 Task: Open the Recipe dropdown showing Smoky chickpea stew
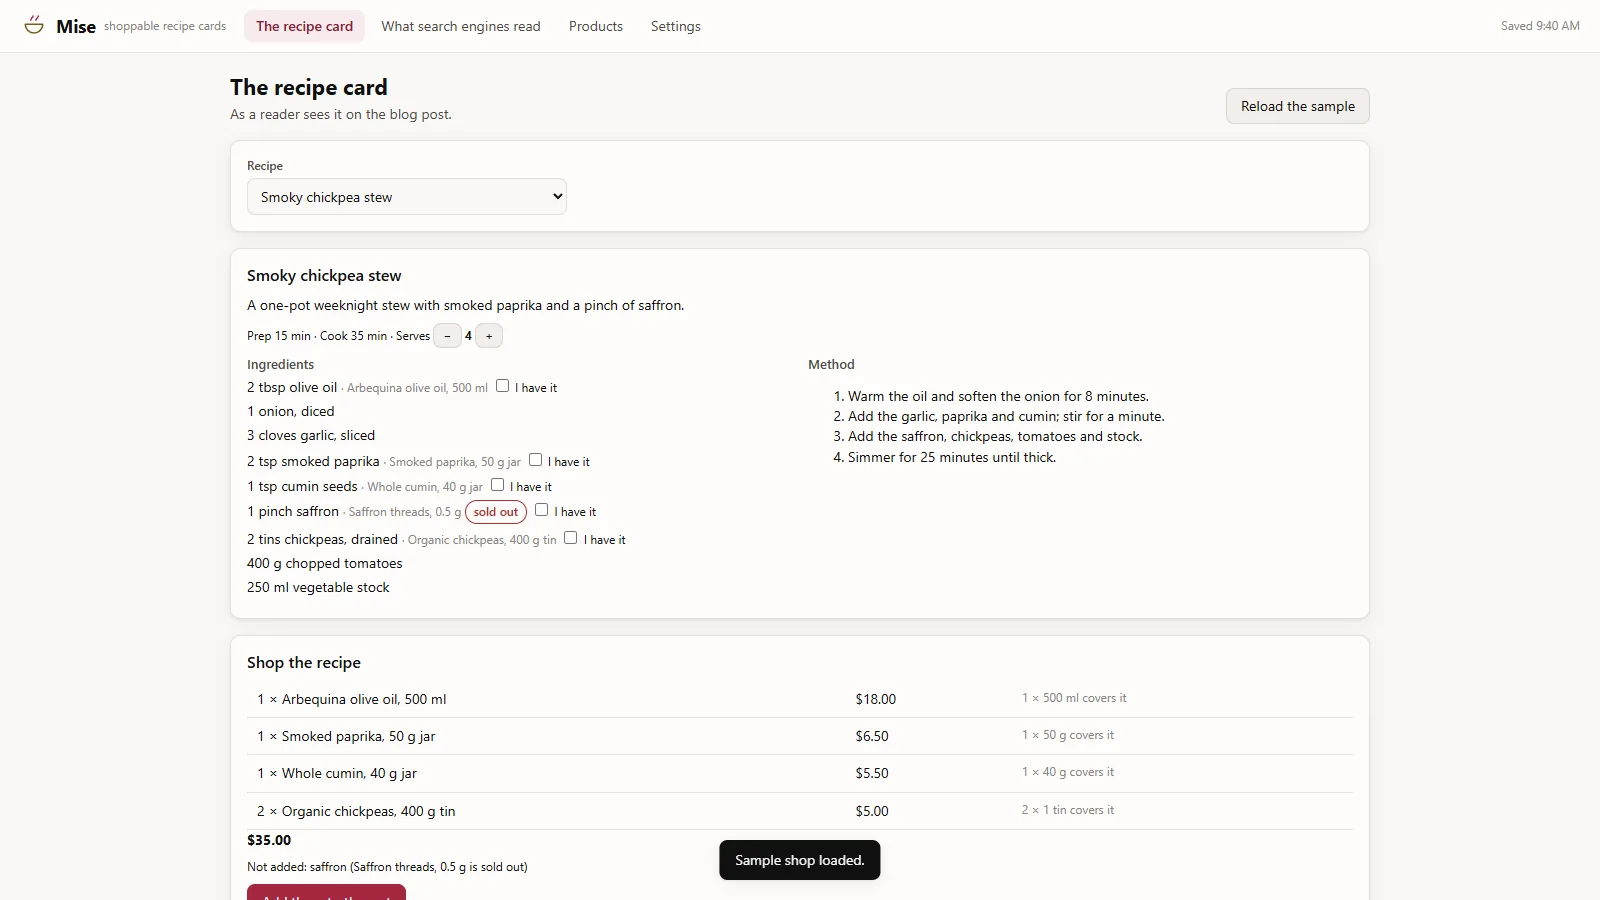[x=407, y=197]
